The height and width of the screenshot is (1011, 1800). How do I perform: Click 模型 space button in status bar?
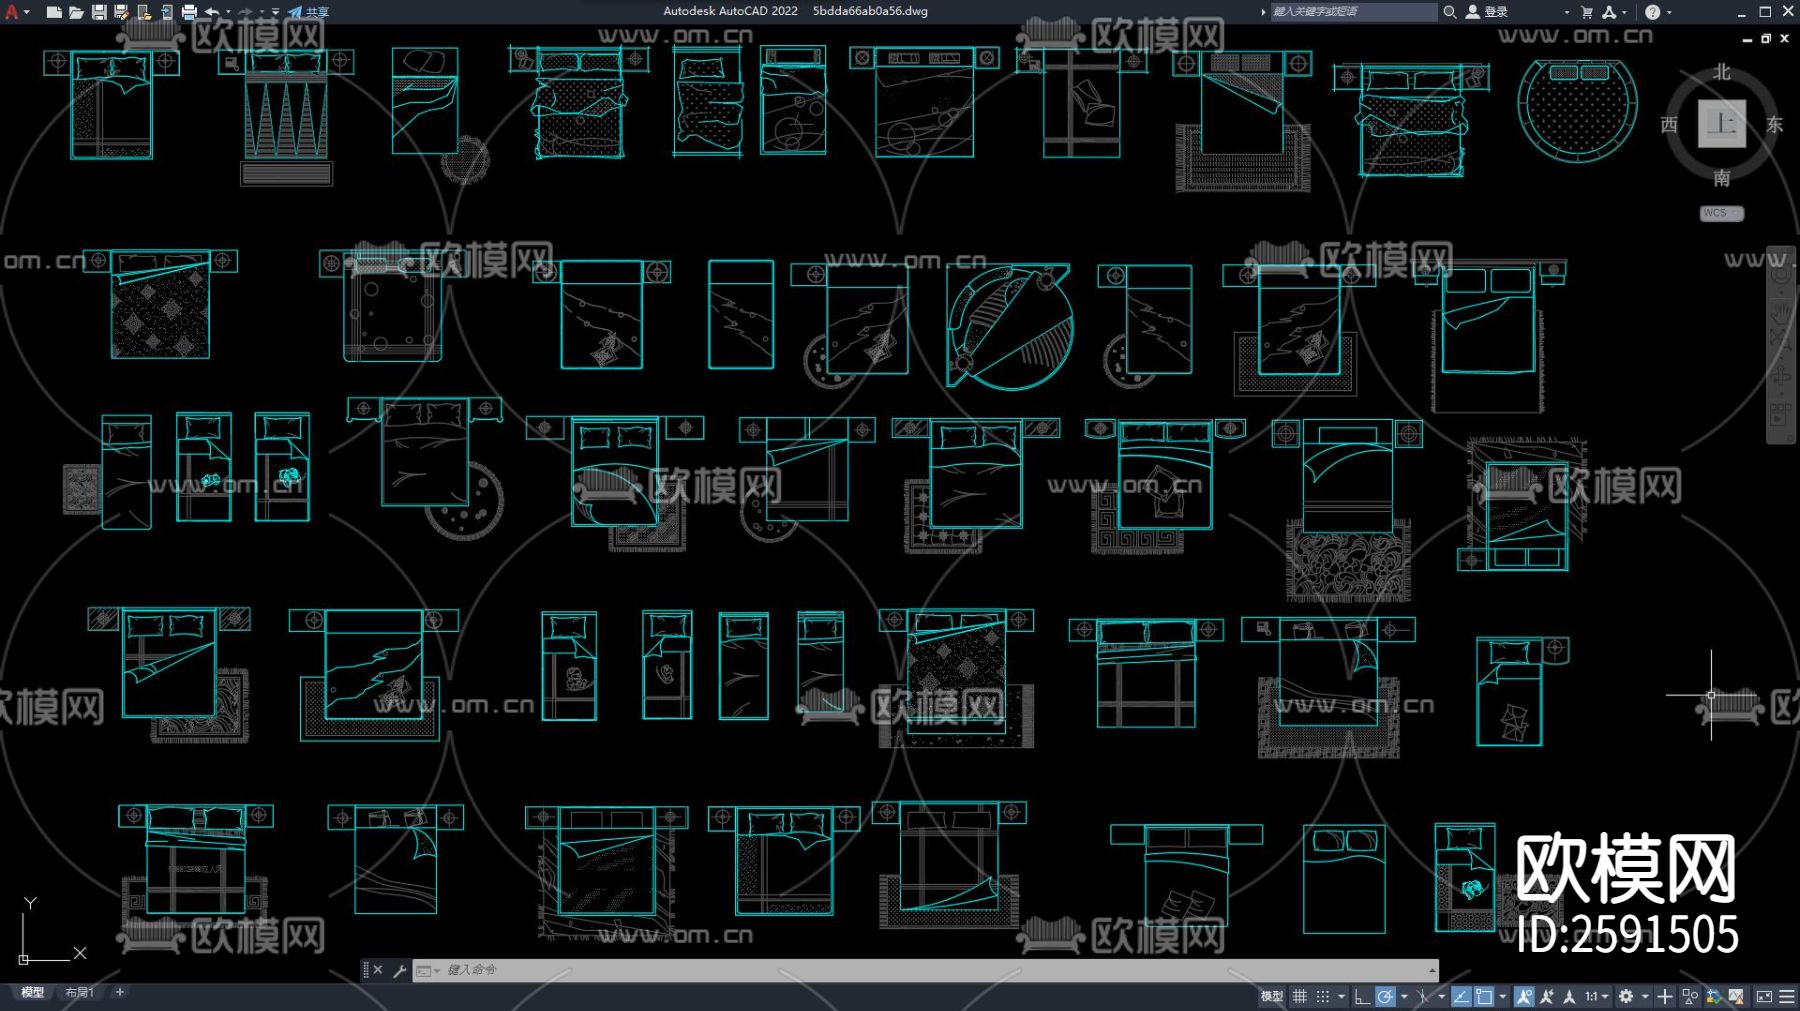1272,996
